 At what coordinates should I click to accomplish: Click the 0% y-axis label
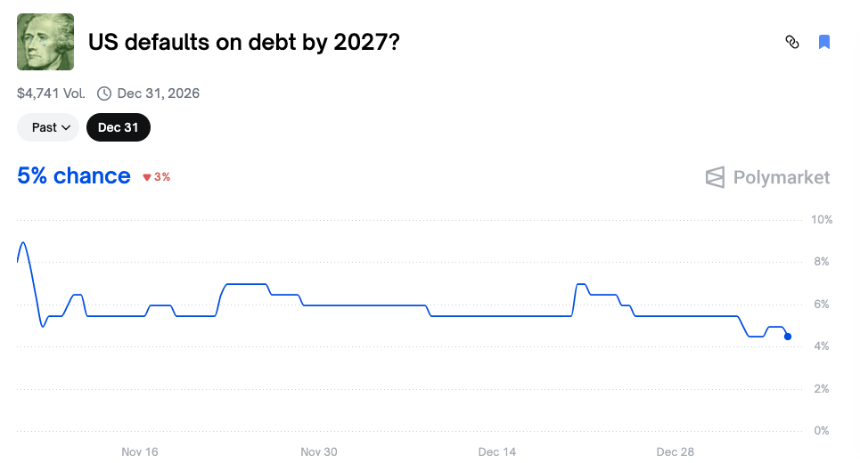point(823,431)
